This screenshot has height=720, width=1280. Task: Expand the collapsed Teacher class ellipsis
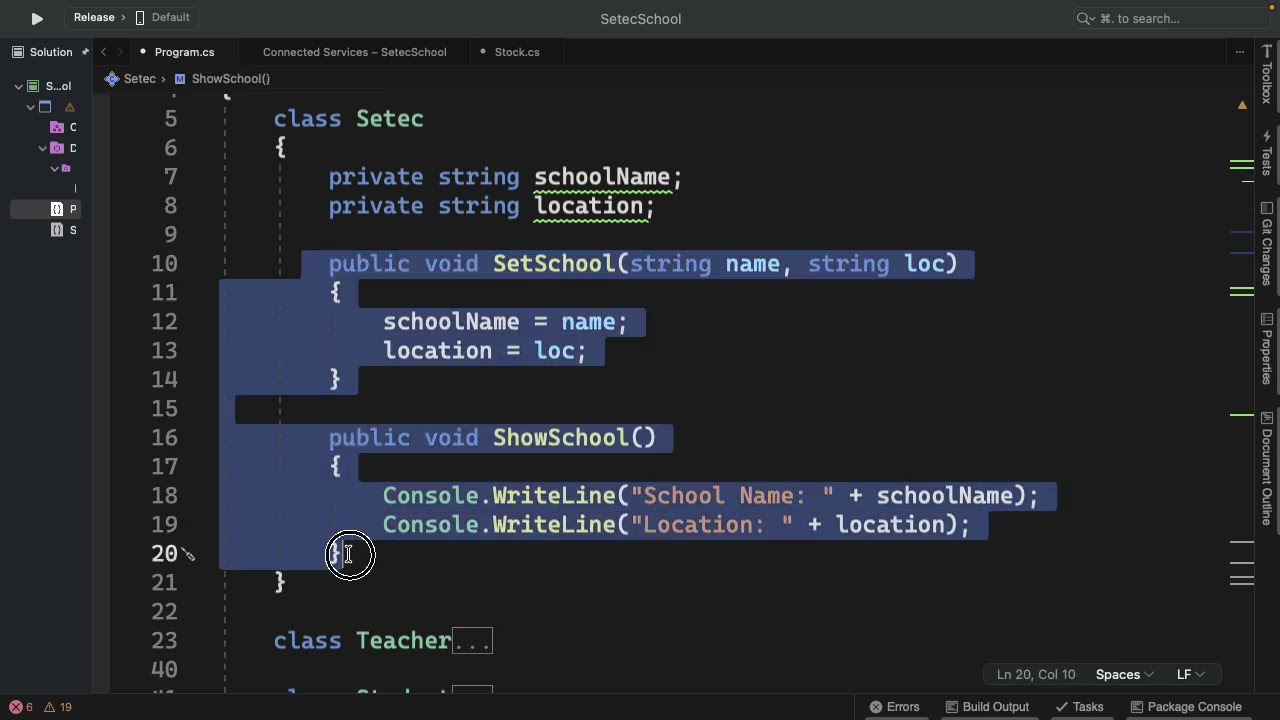coord(472,641)
